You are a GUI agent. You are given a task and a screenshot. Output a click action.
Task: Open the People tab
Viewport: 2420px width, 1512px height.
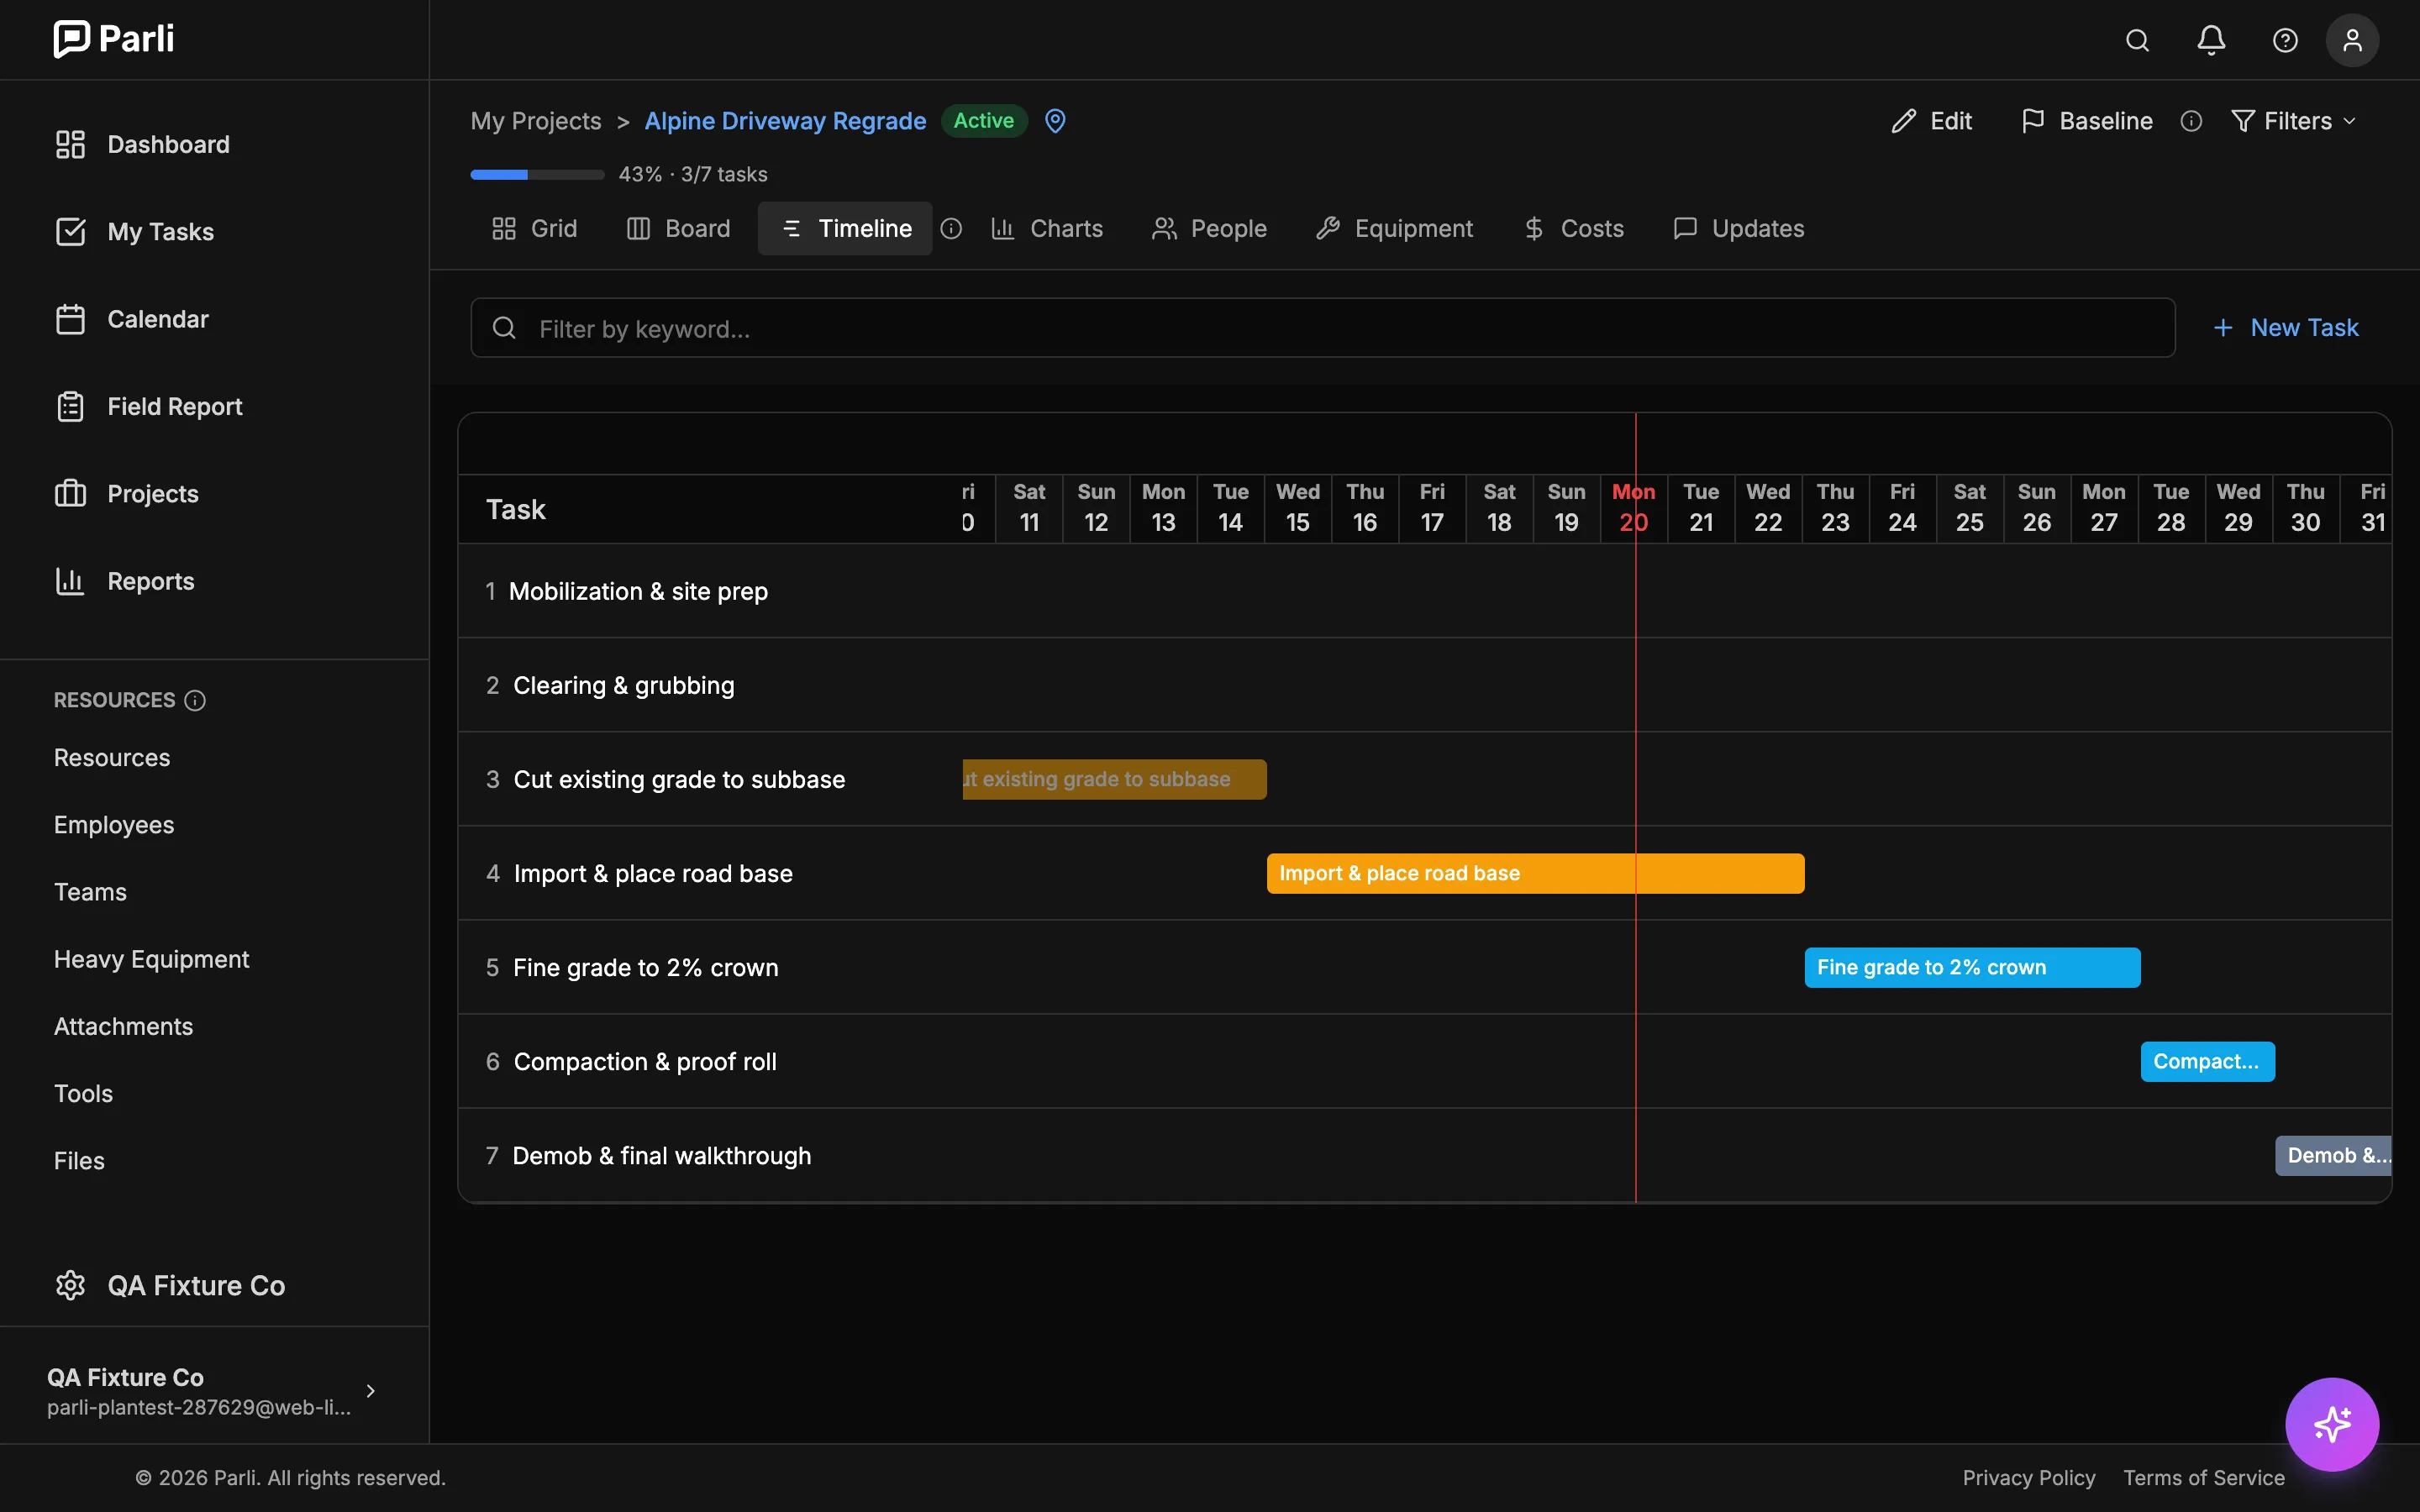tap(1209, 229)
